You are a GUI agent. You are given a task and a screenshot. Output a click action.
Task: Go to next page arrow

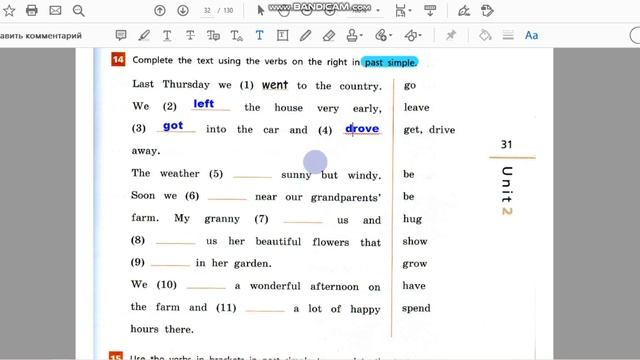(x=183, y=11)
